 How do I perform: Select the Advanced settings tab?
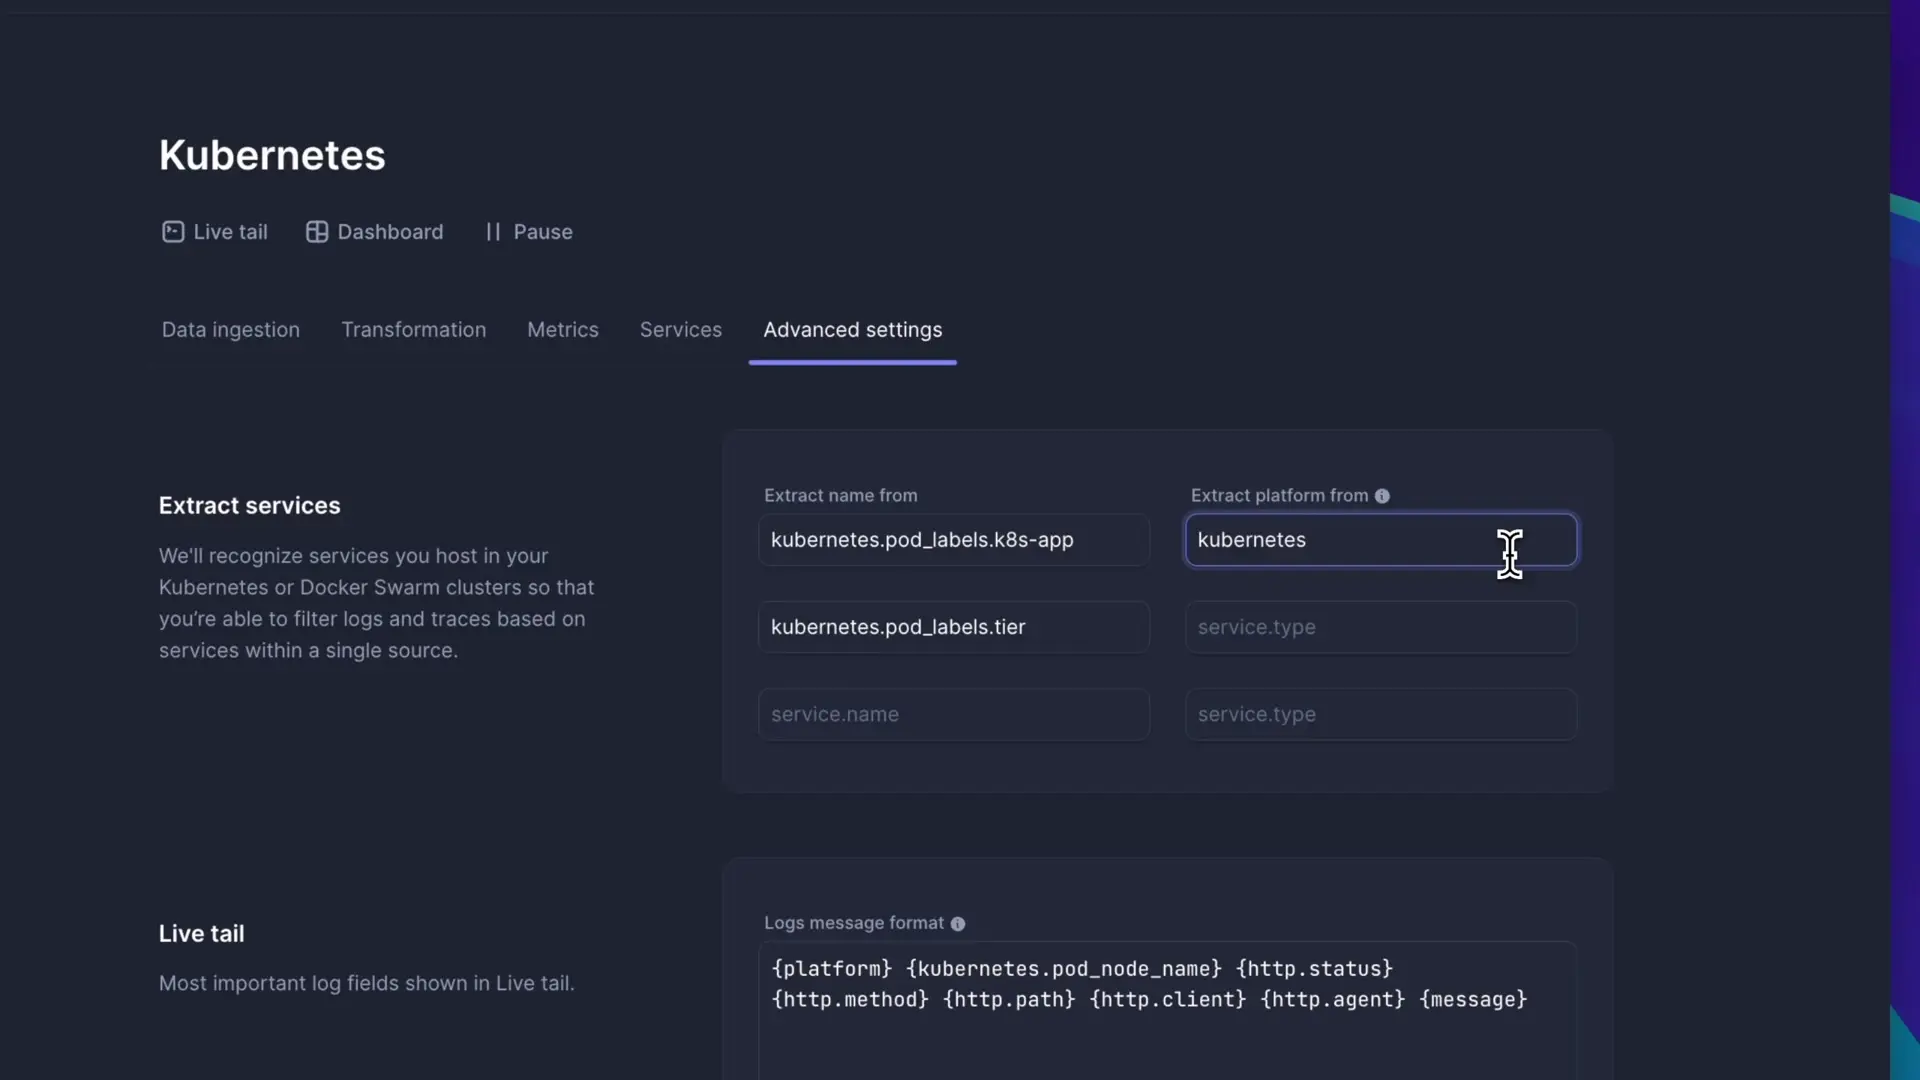click(x=853, y=330)
